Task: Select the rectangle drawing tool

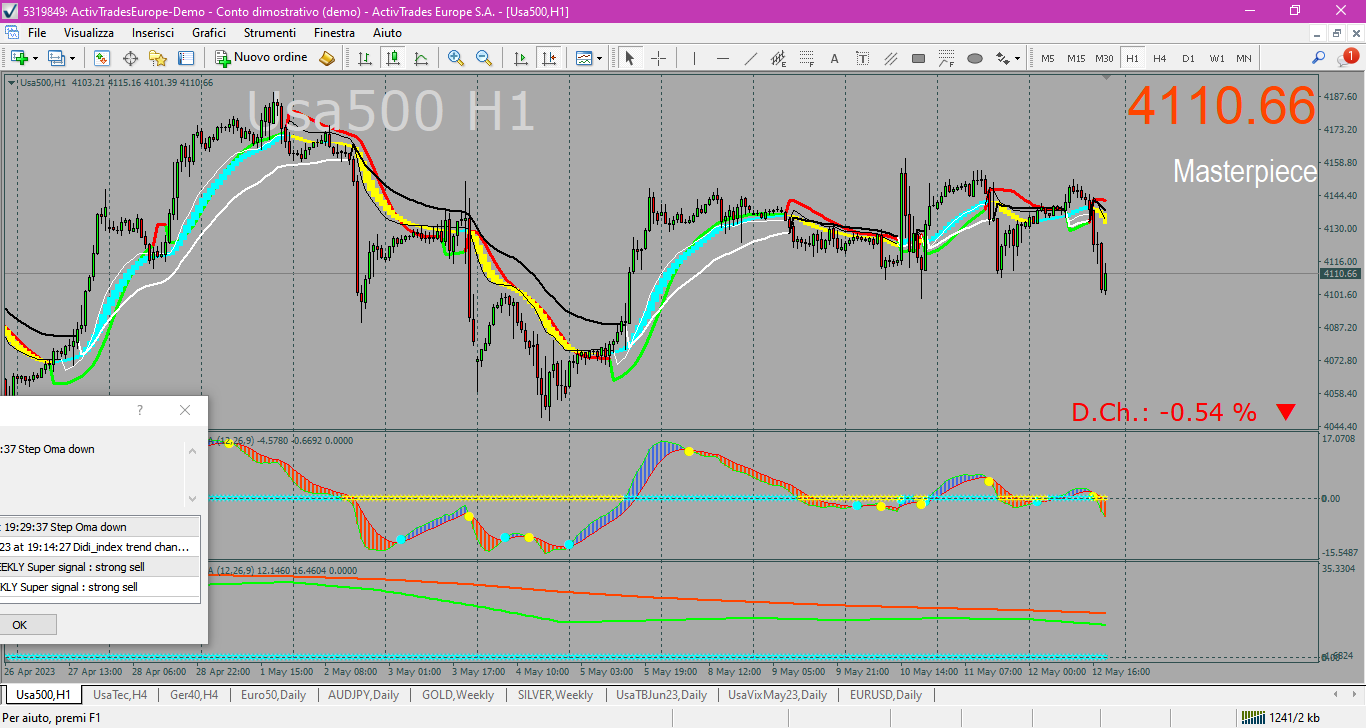Action: [x=918, y=58]
